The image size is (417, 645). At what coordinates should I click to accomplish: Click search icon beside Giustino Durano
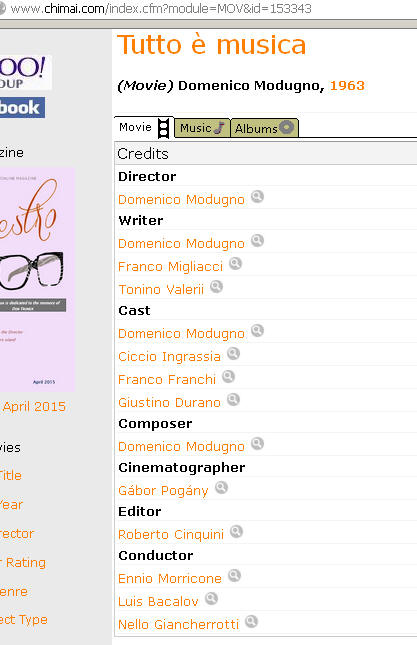(233, 400)
